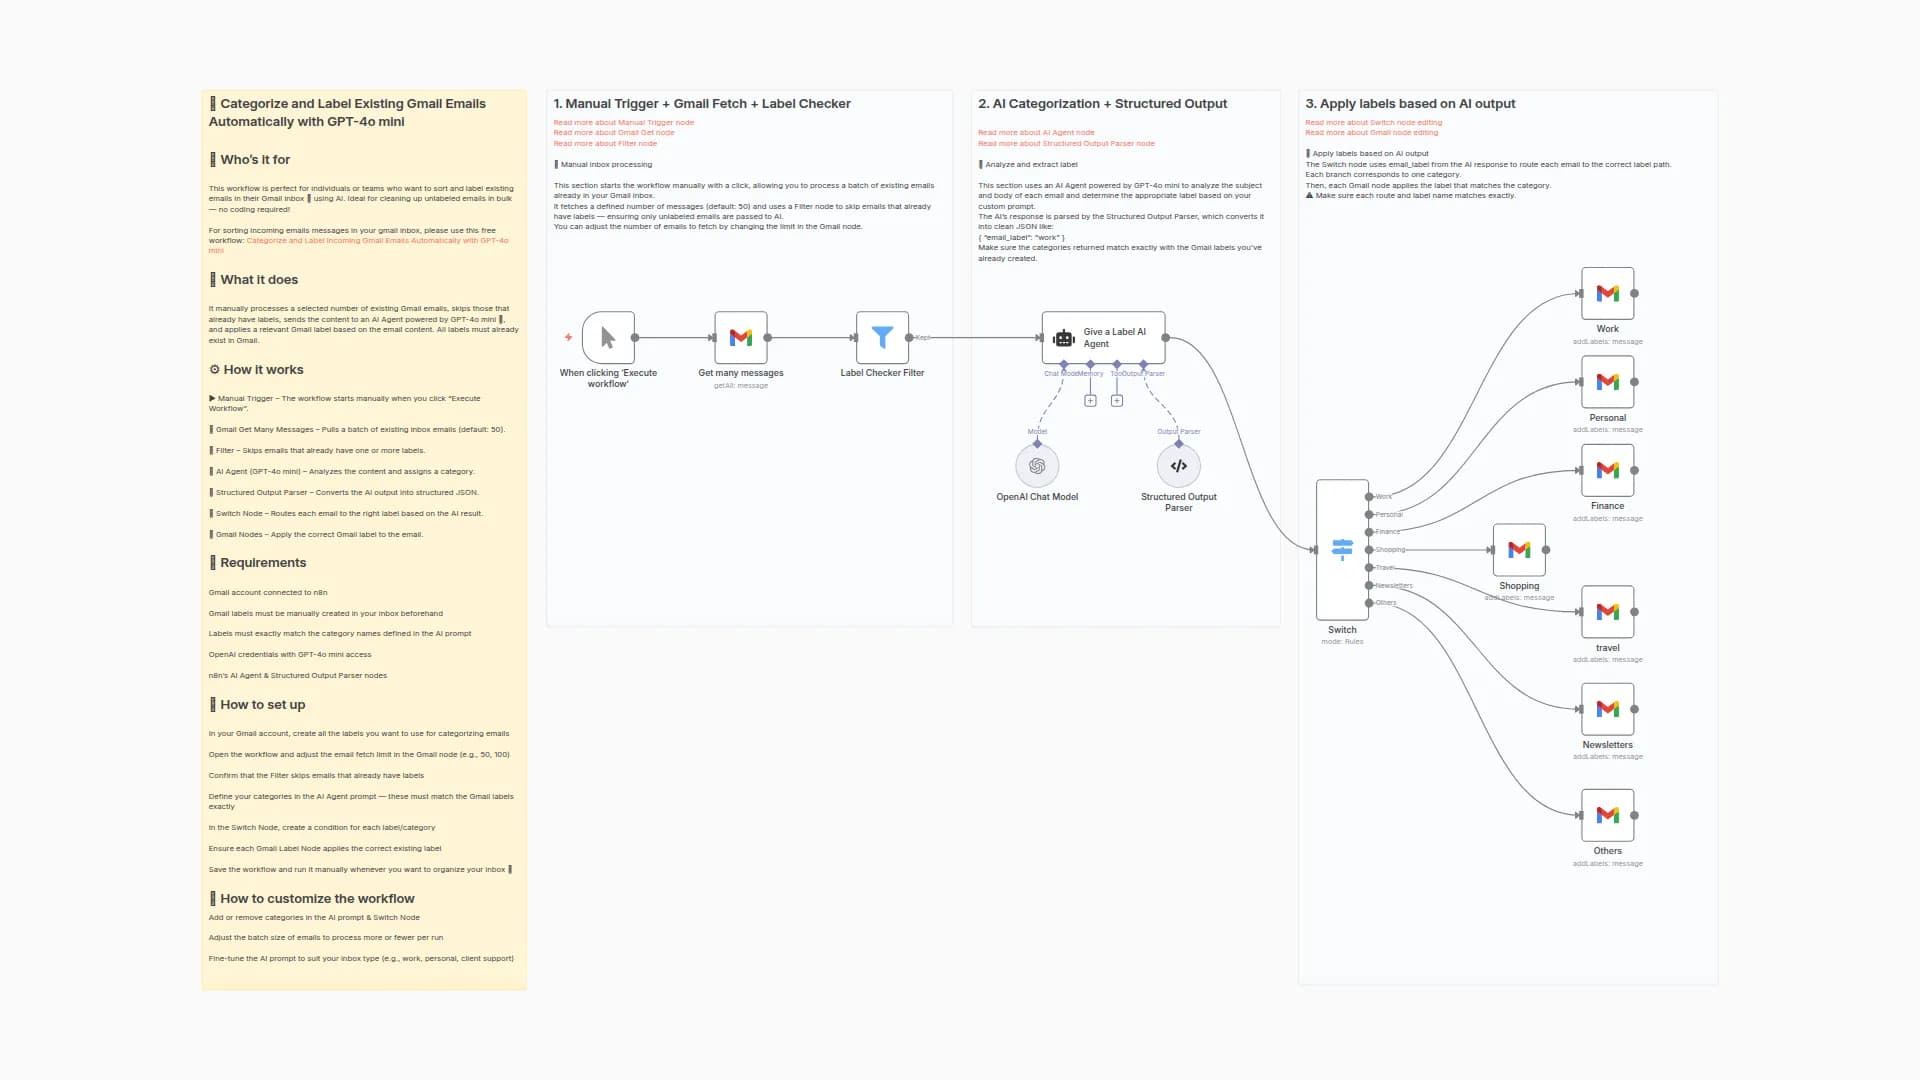
Task: Select the Shopping Gmail label node
Action: tap(1518, 550)
